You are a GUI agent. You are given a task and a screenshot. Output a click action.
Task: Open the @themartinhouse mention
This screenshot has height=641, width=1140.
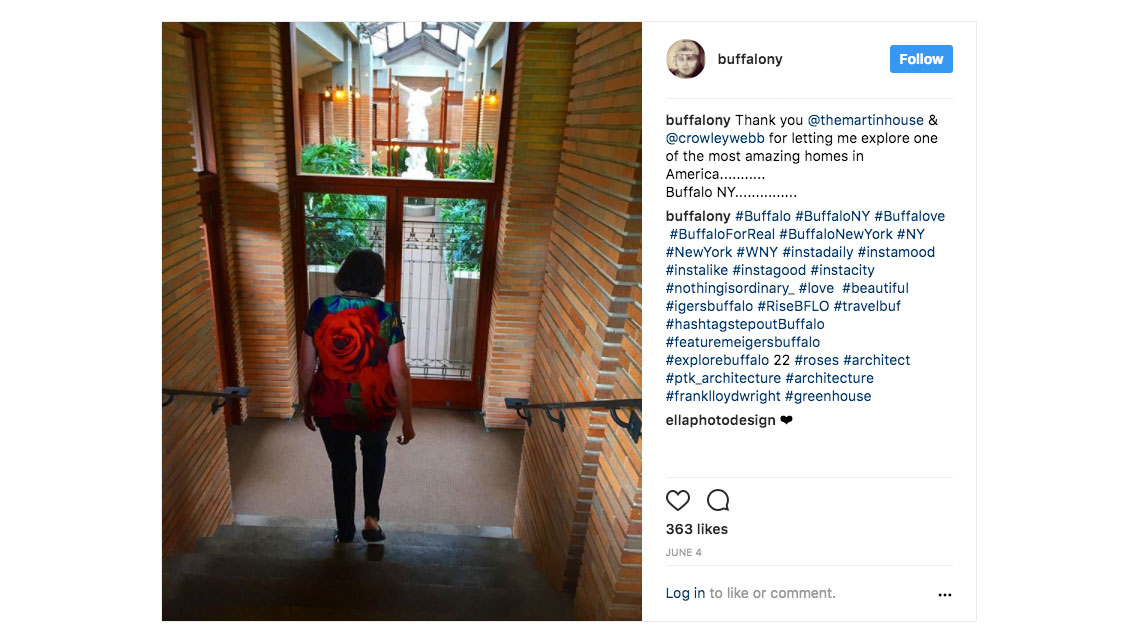click(x=865, y=120)
